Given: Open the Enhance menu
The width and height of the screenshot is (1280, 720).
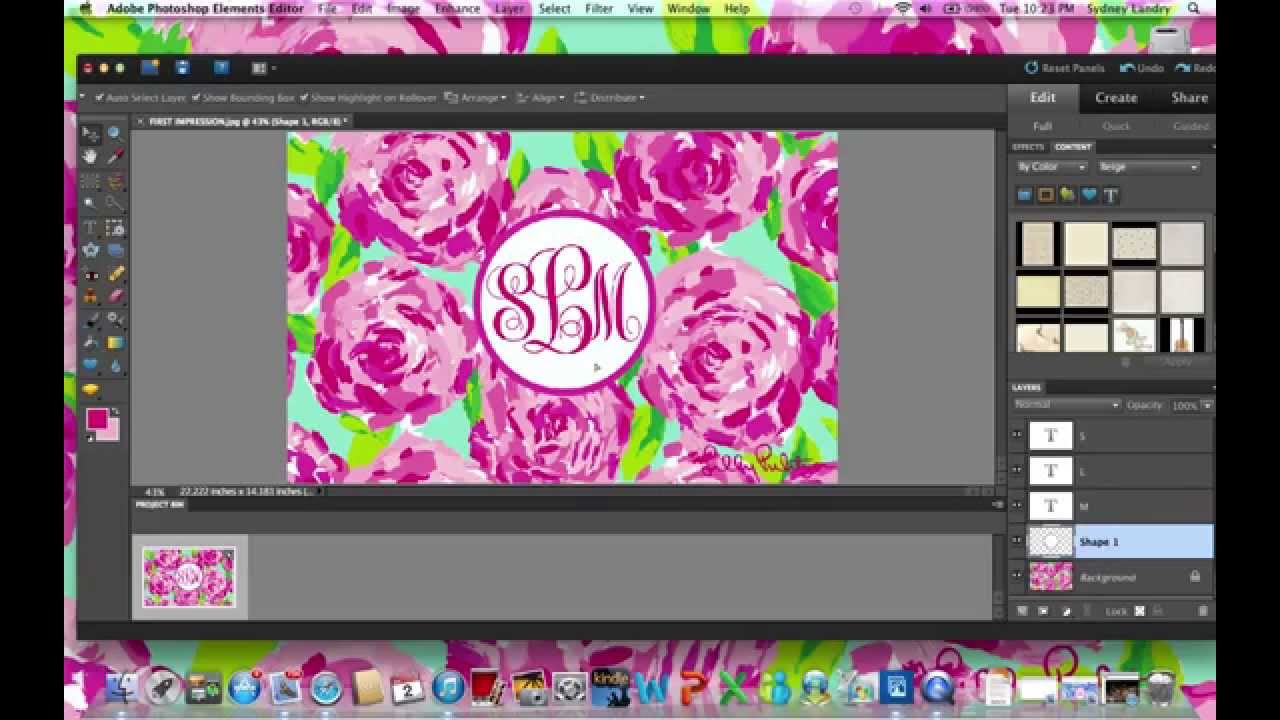Looking at the screenshot, I should coord(457,8).
